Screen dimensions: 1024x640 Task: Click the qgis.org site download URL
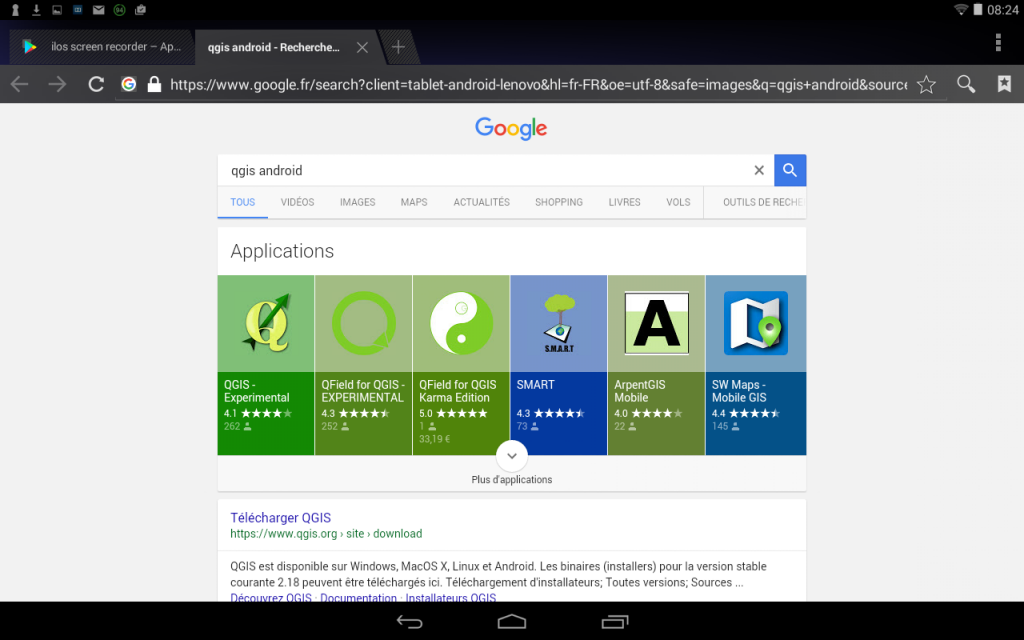click(x=326, y=534)
